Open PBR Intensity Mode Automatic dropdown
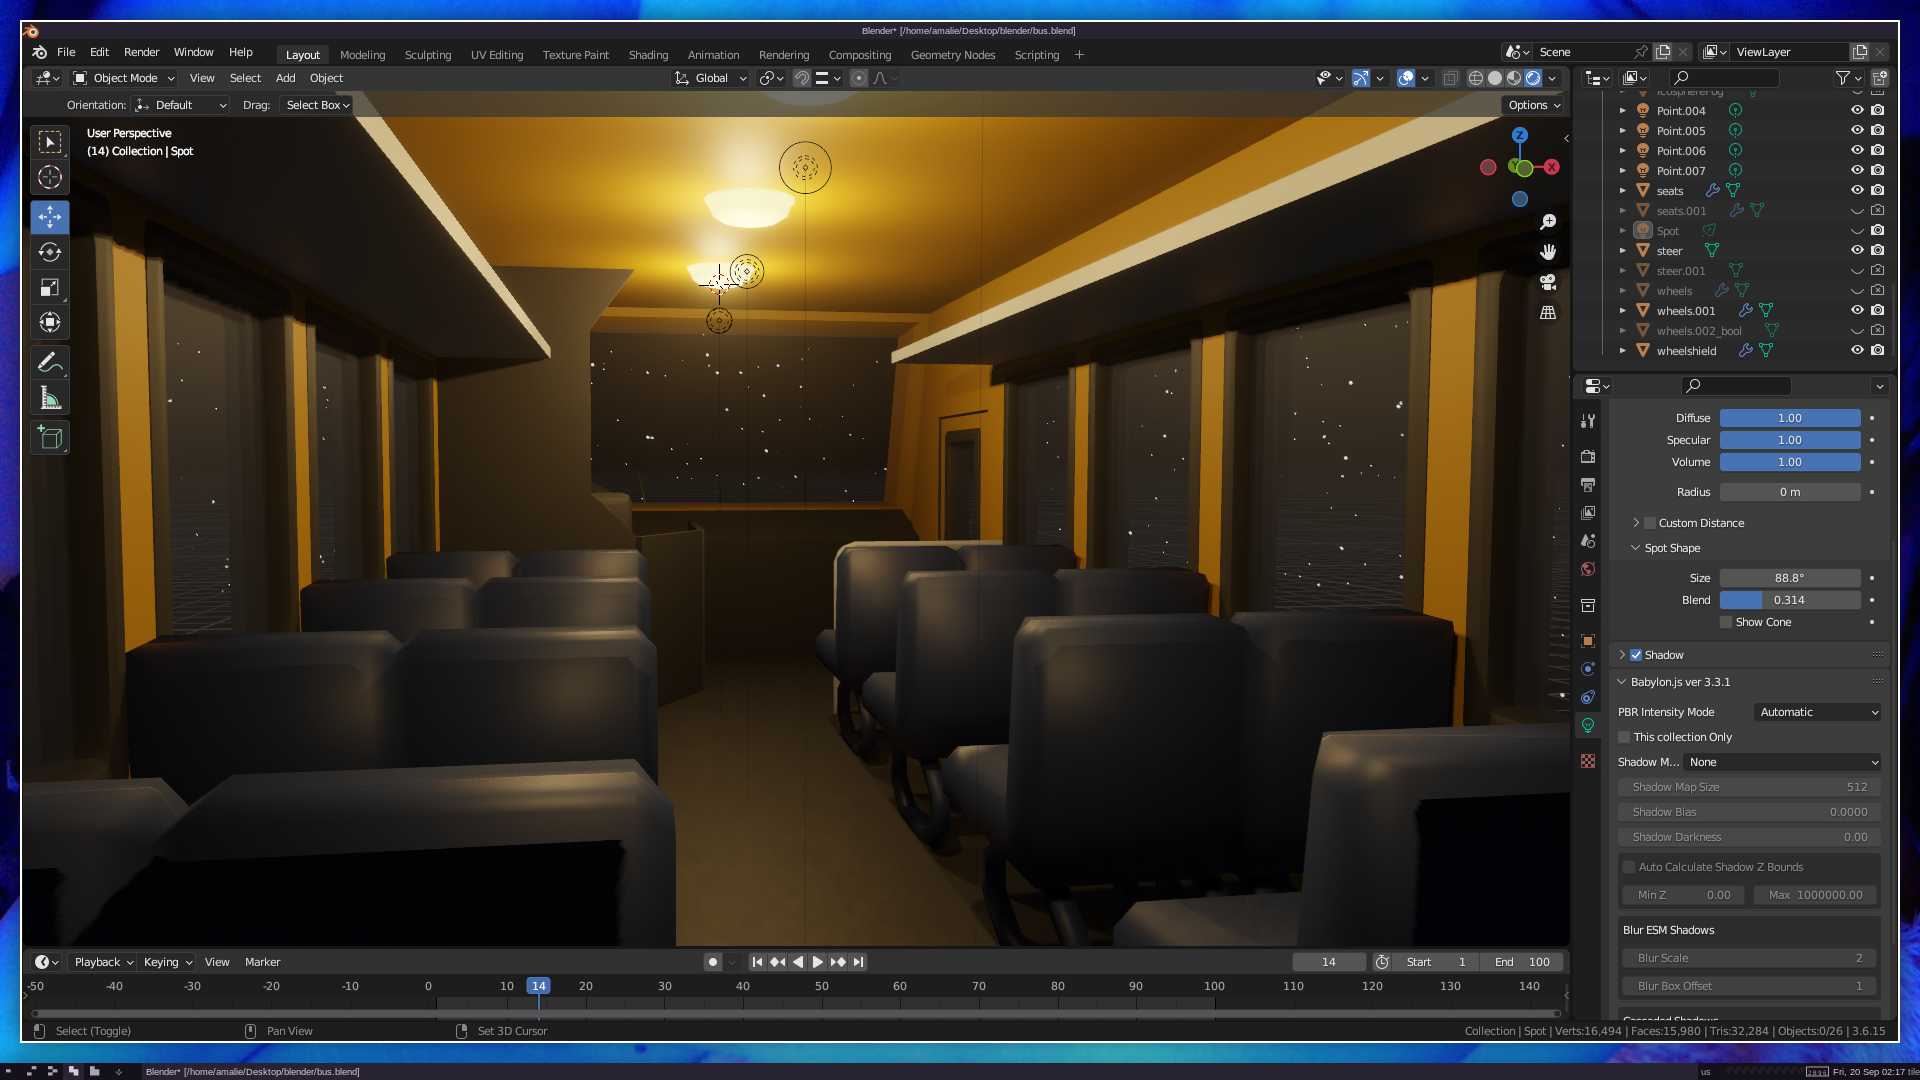1920x1080 pixels. pyautogui.click(x=1818, y=712)
